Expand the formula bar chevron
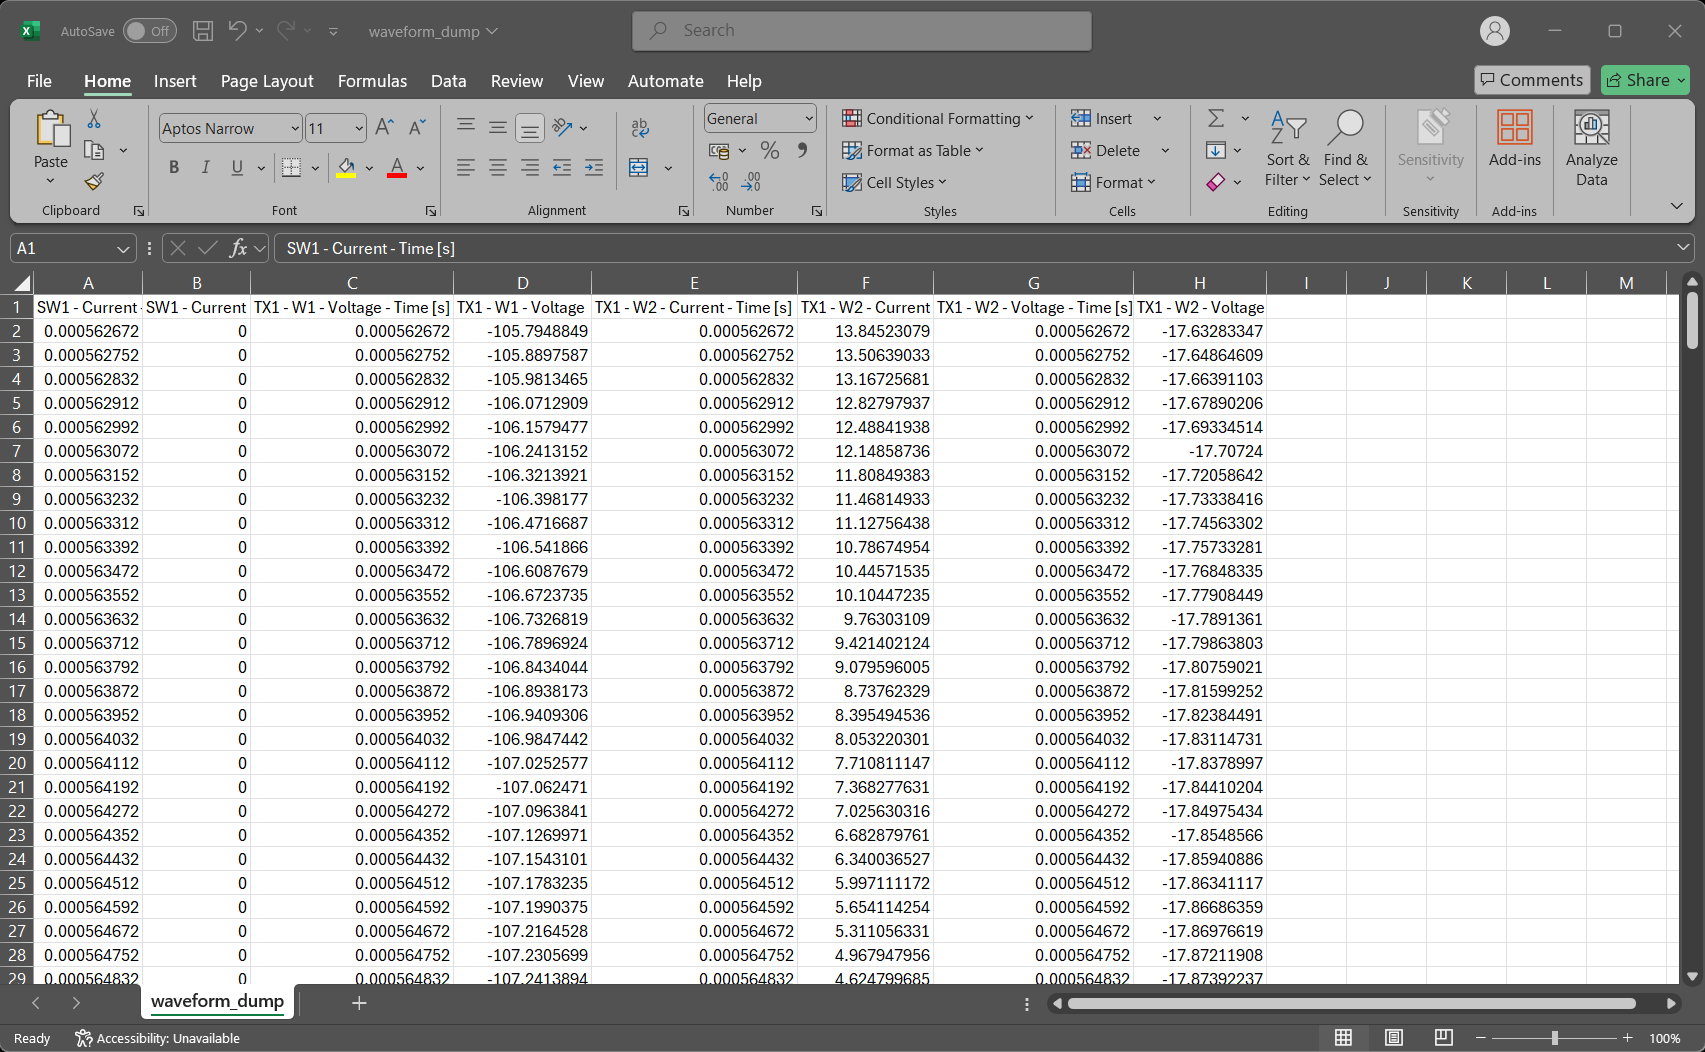The image size is (1705, 1052). (x=1684, y=247)
